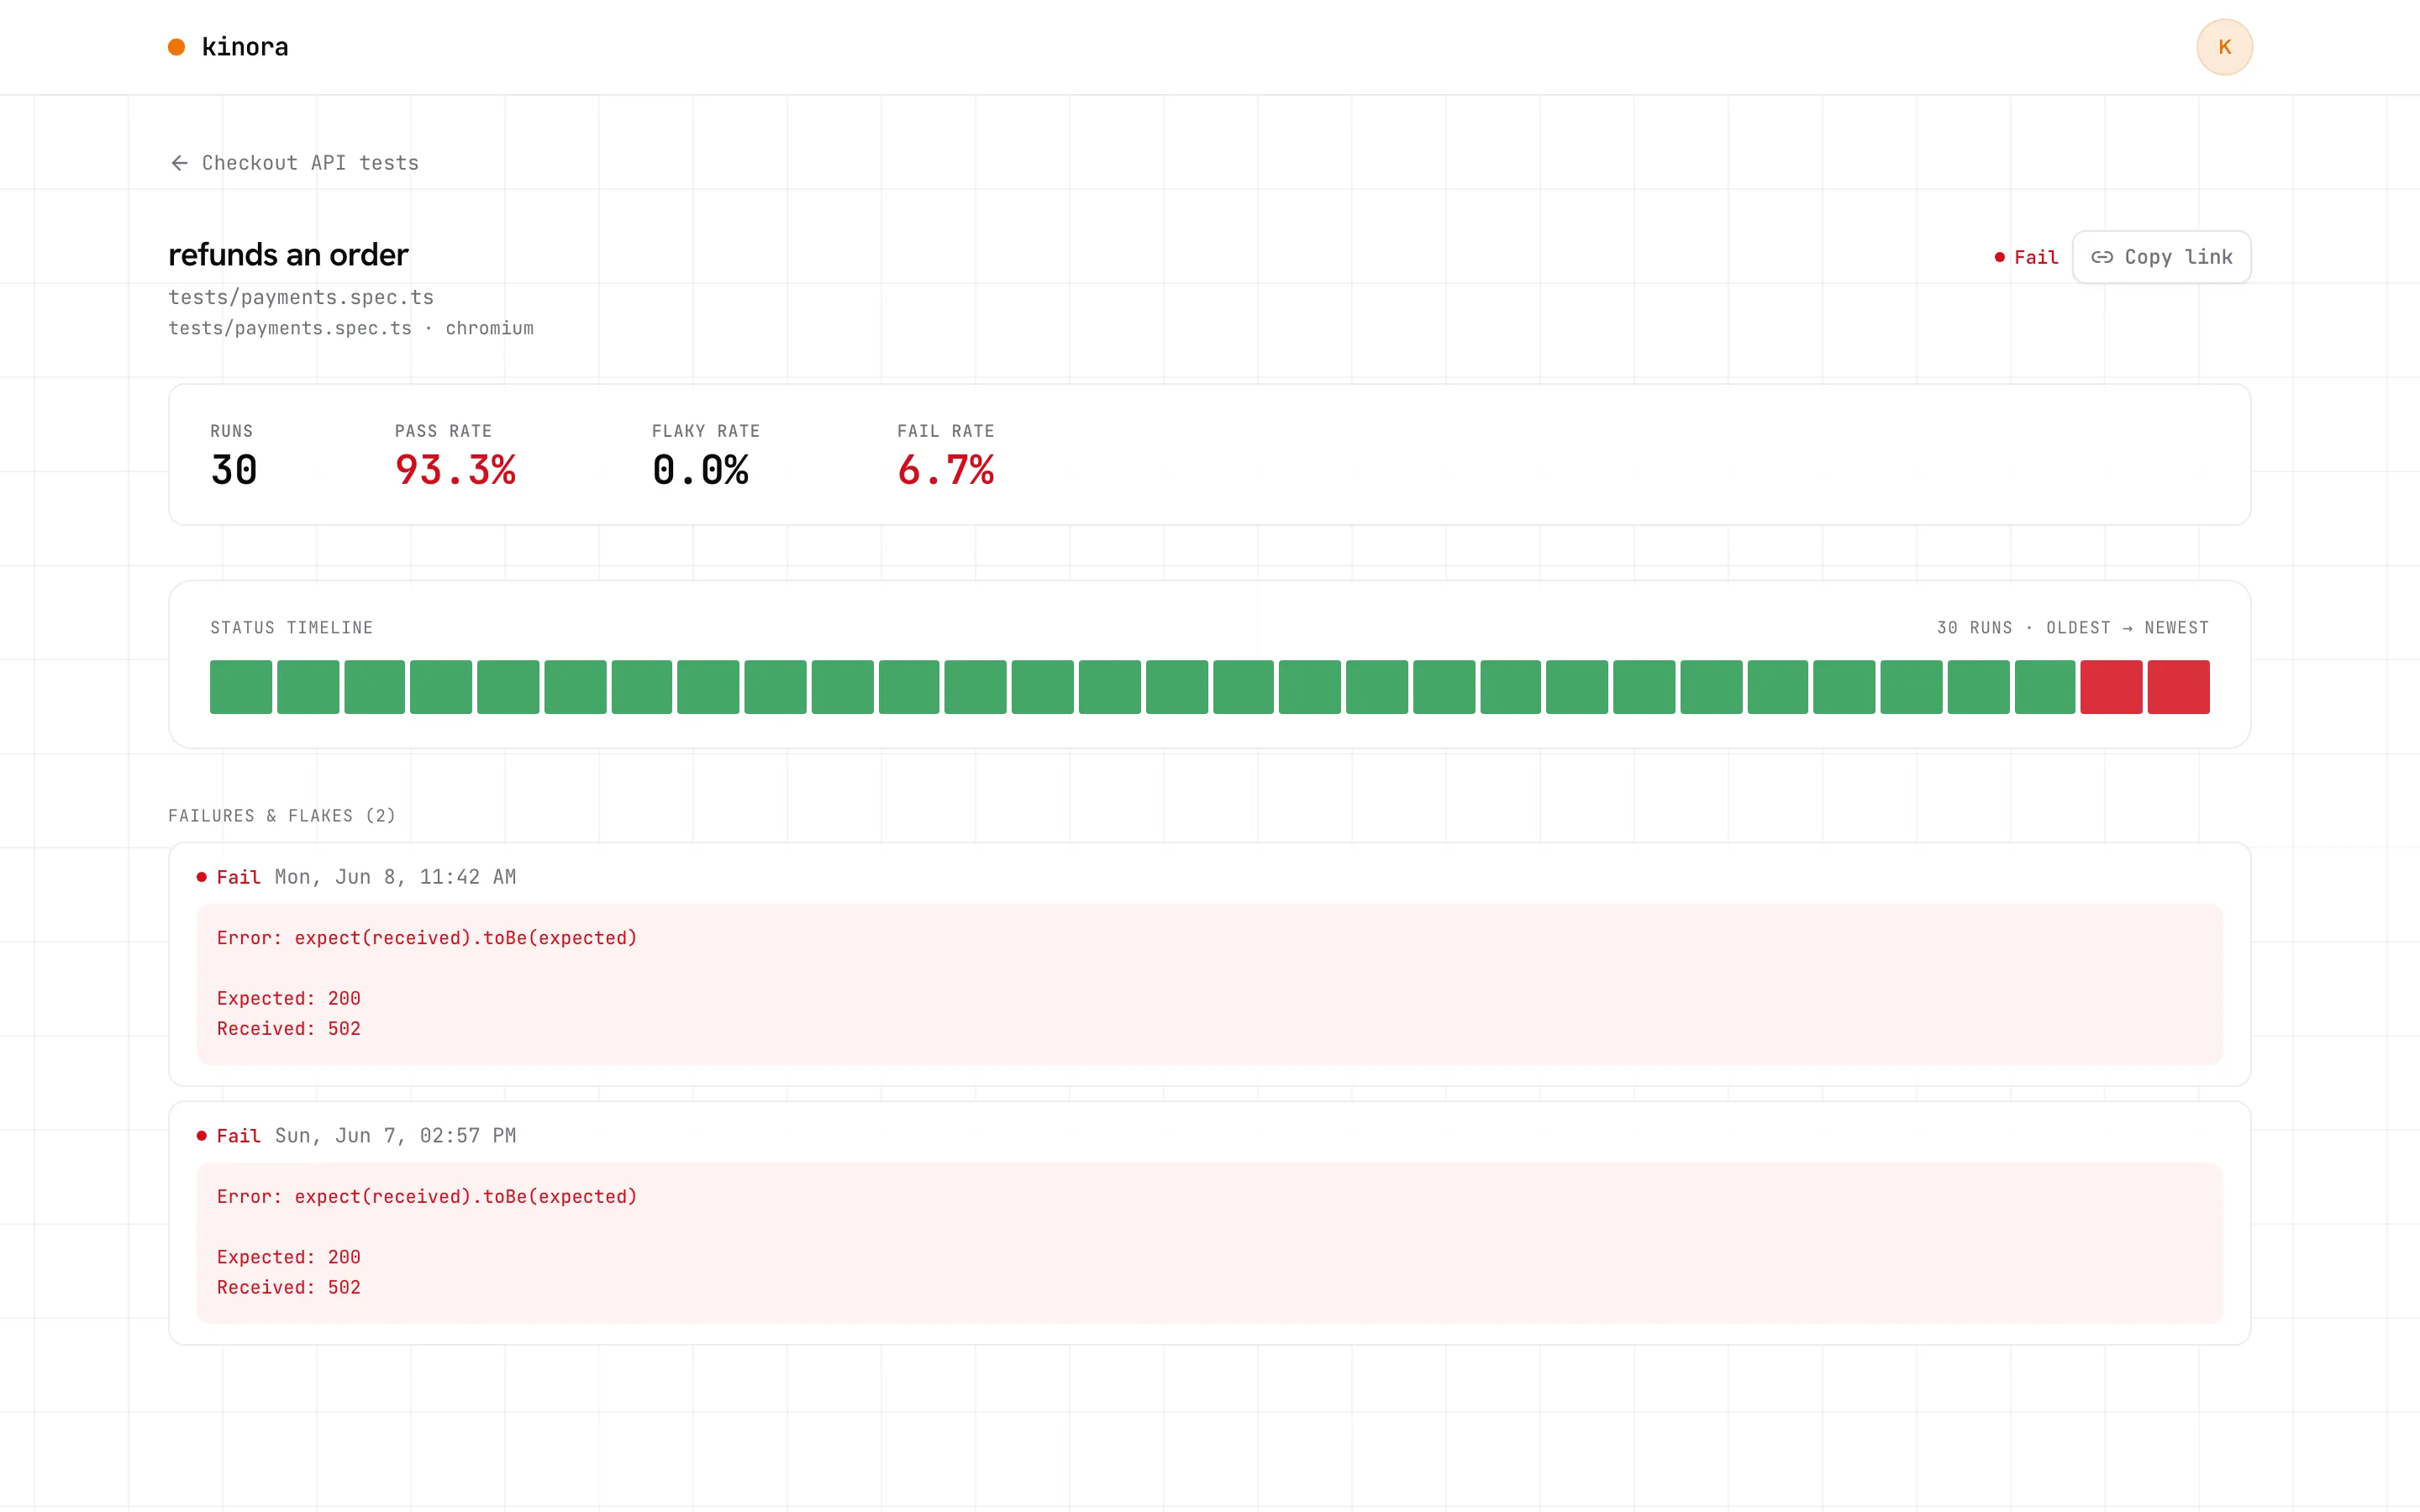Image resolution: width=2420 pixels, height=1512 pixels.
Task: Go back to Checkout API tests
Action: pyautogui.click(x=294, y=163)
